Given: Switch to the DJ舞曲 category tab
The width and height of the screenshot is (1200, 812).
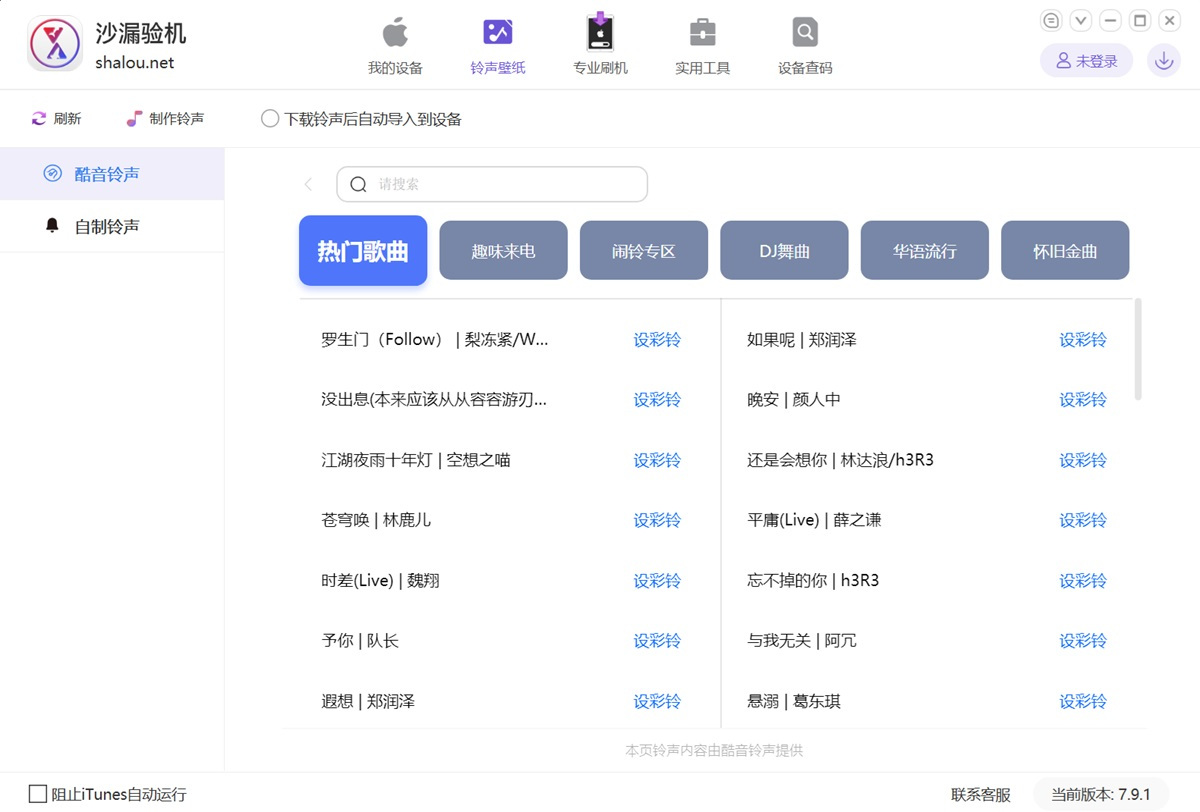Looking at the screenshot, I should click(x=784, y=251).
